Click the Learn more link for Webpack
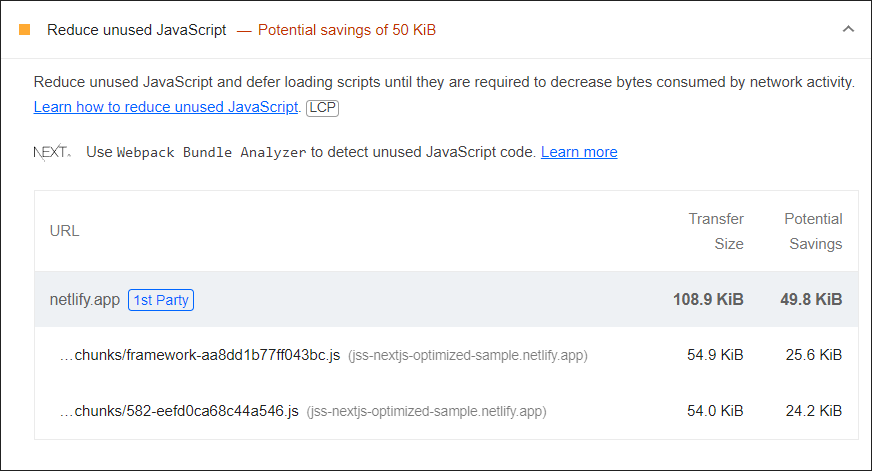 (x=579, y=152)
